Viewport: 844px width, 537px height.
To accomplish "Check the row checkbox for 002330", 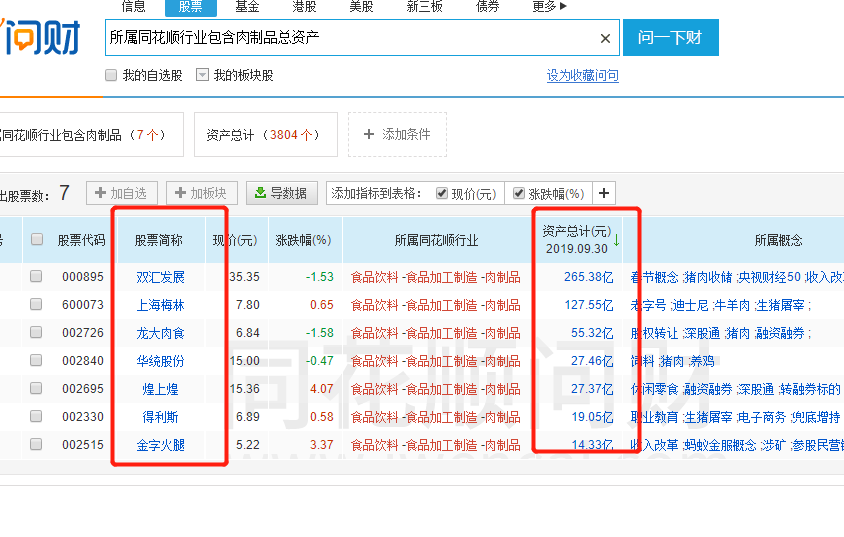I will coord(36,416).
